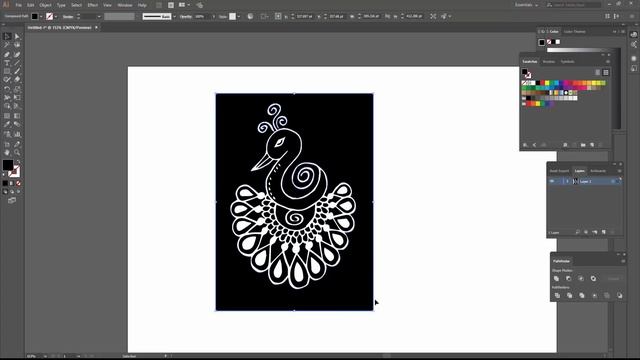Click the Trim pathfinder icon
Screen dimensions: 640x360
[569, 296]
